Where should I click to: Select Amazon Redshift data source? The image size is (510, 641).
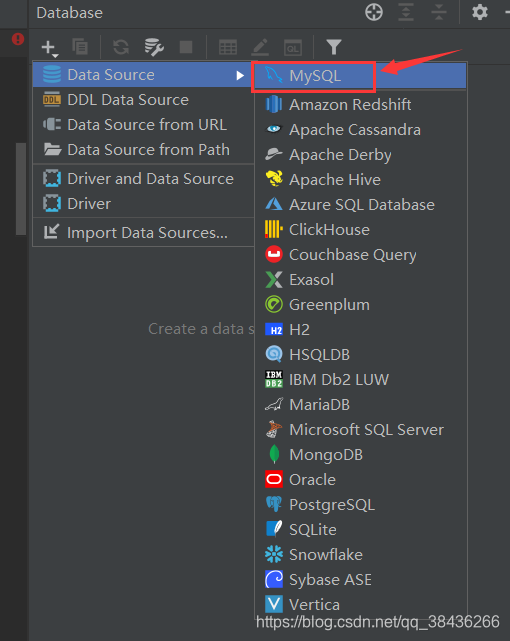tap(360, 105)
